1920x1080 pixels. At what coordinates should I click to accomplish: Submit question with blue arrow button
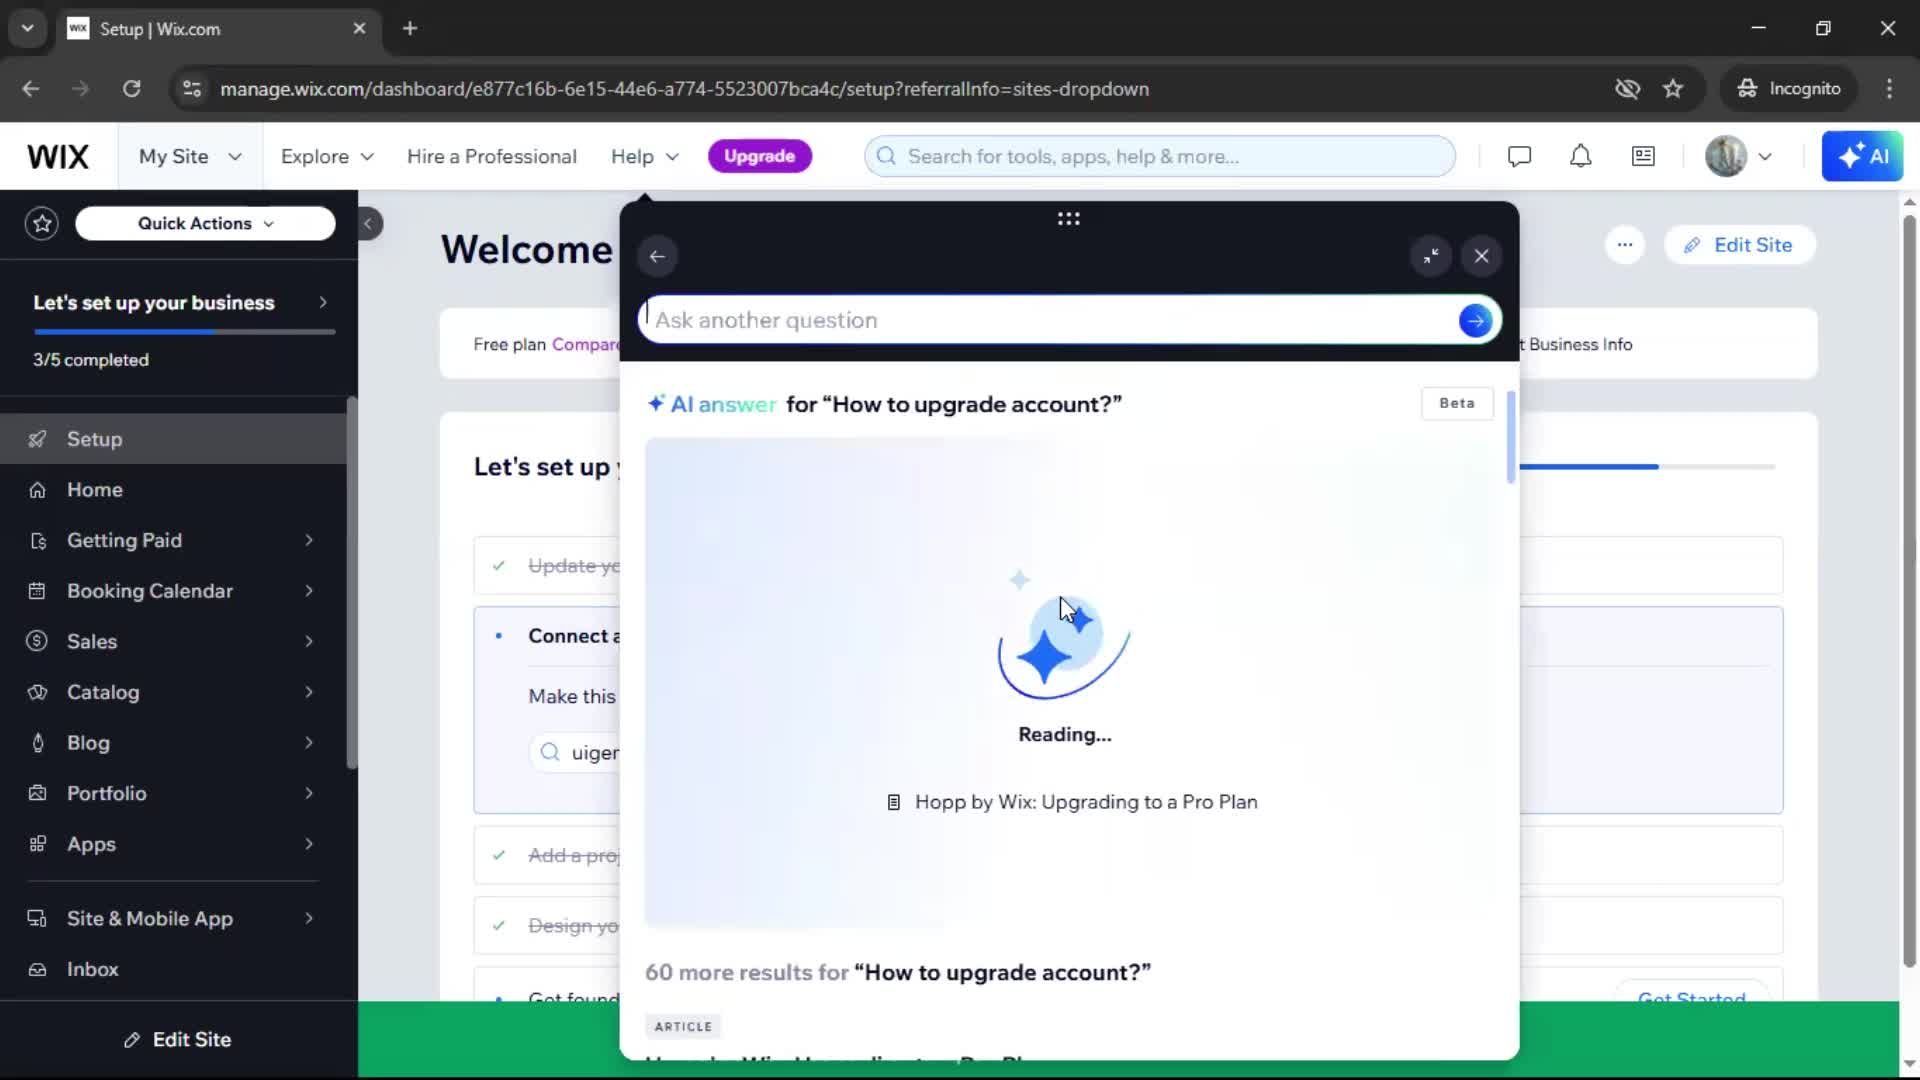[1475, 321]
